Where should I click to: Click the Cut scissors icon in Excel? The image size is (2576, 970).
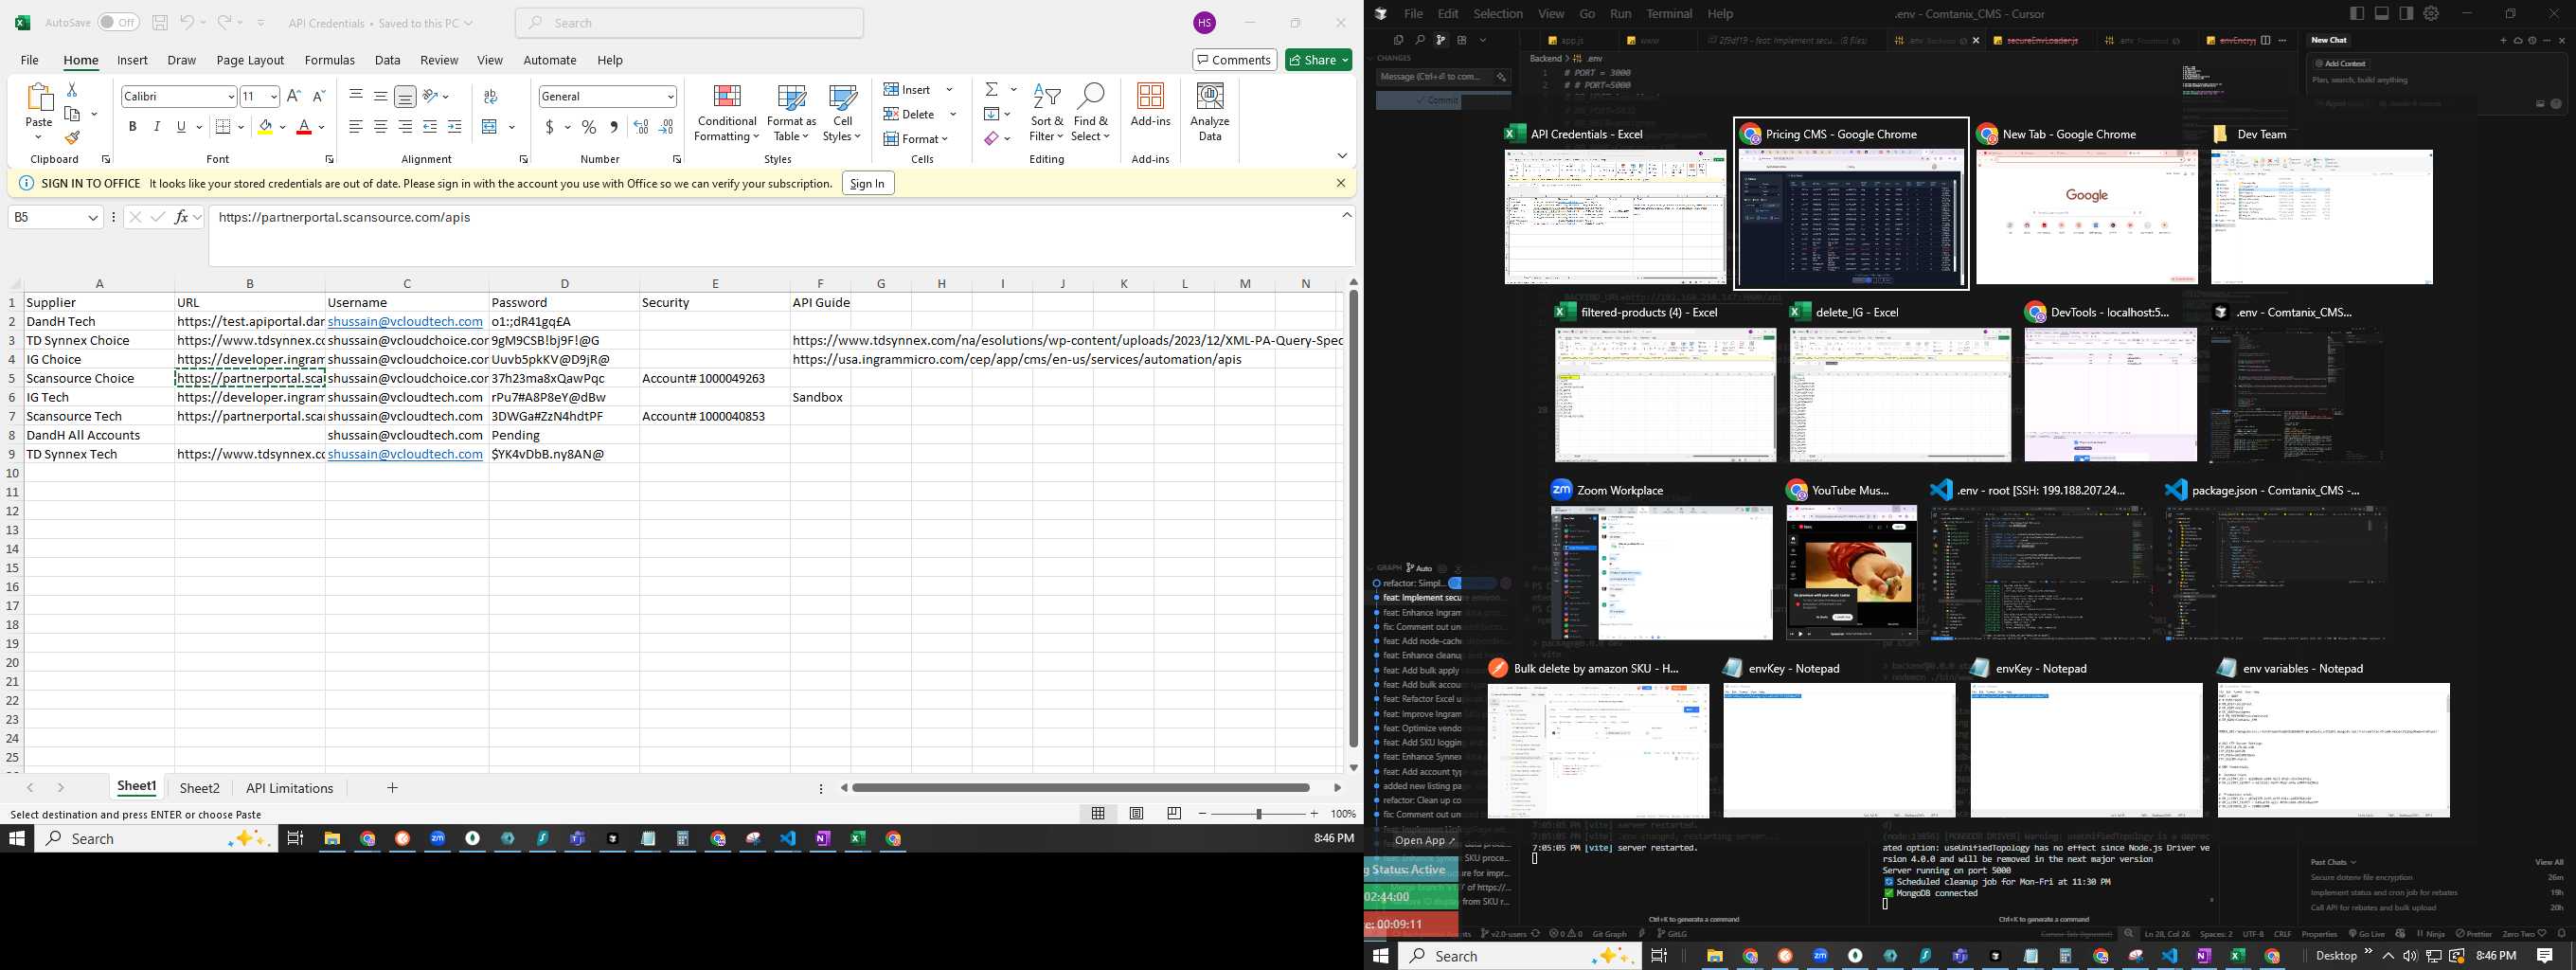click(x=72, y=90)
